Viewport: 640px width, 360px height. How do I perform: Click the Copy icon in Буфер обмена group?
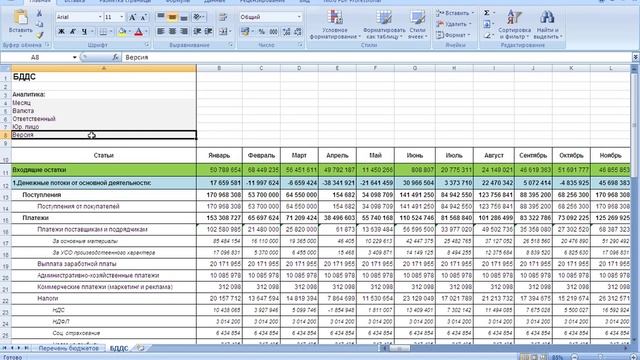[x=40, y=24]
